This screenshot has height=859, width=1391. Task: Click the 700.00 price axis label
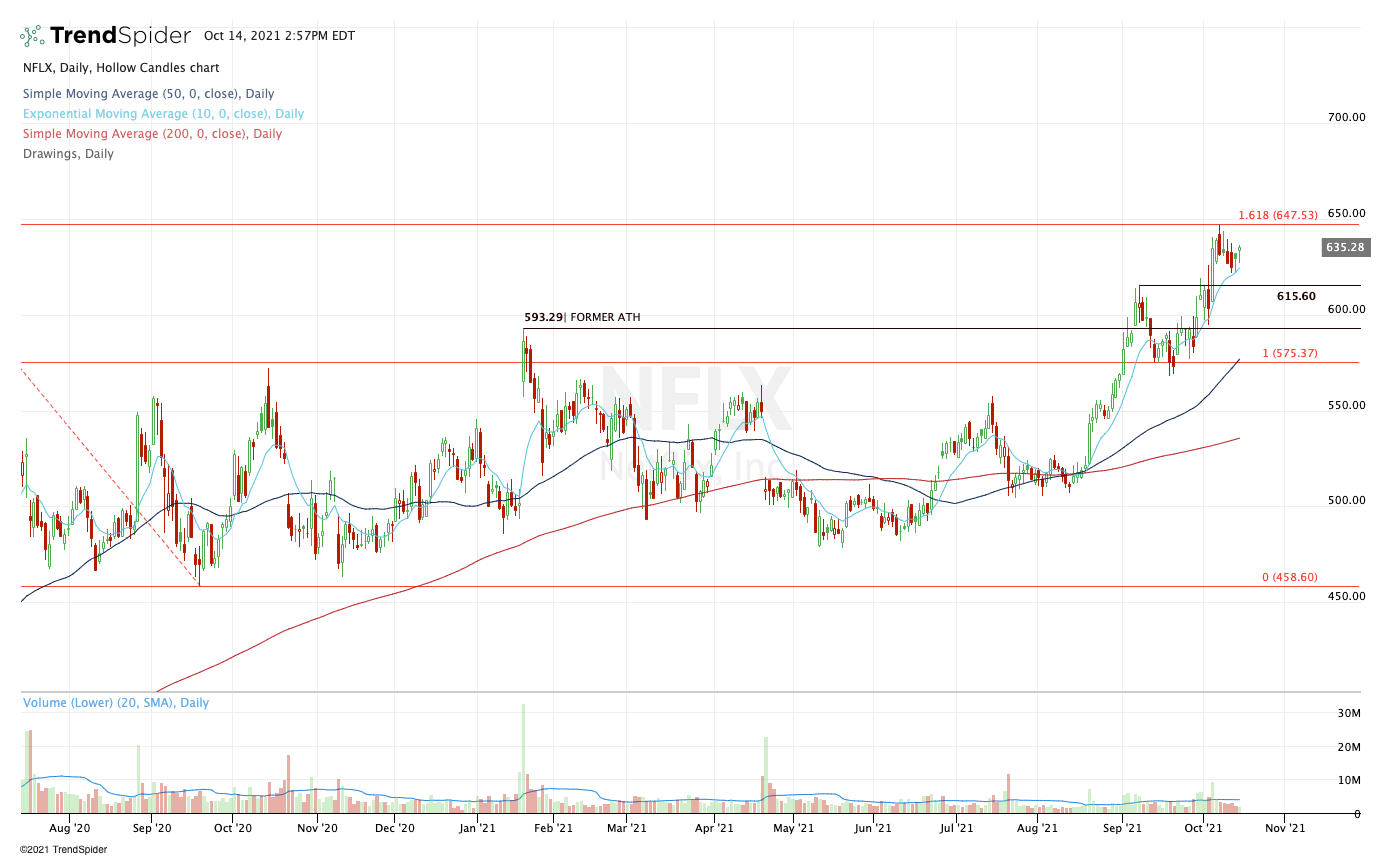pos(1346,117)
